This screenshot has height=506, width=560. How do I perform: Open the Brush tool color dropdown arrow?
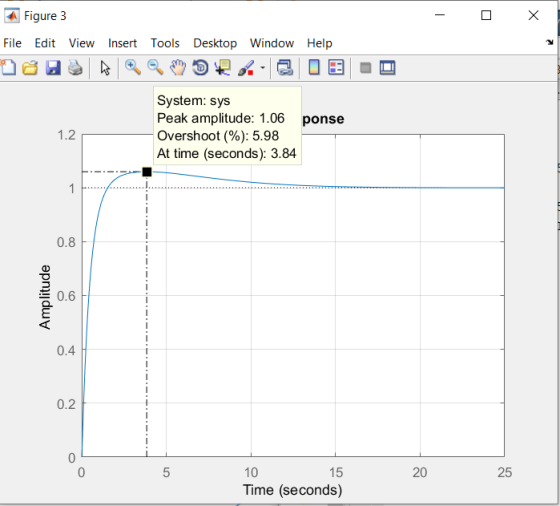coord(262,67)
